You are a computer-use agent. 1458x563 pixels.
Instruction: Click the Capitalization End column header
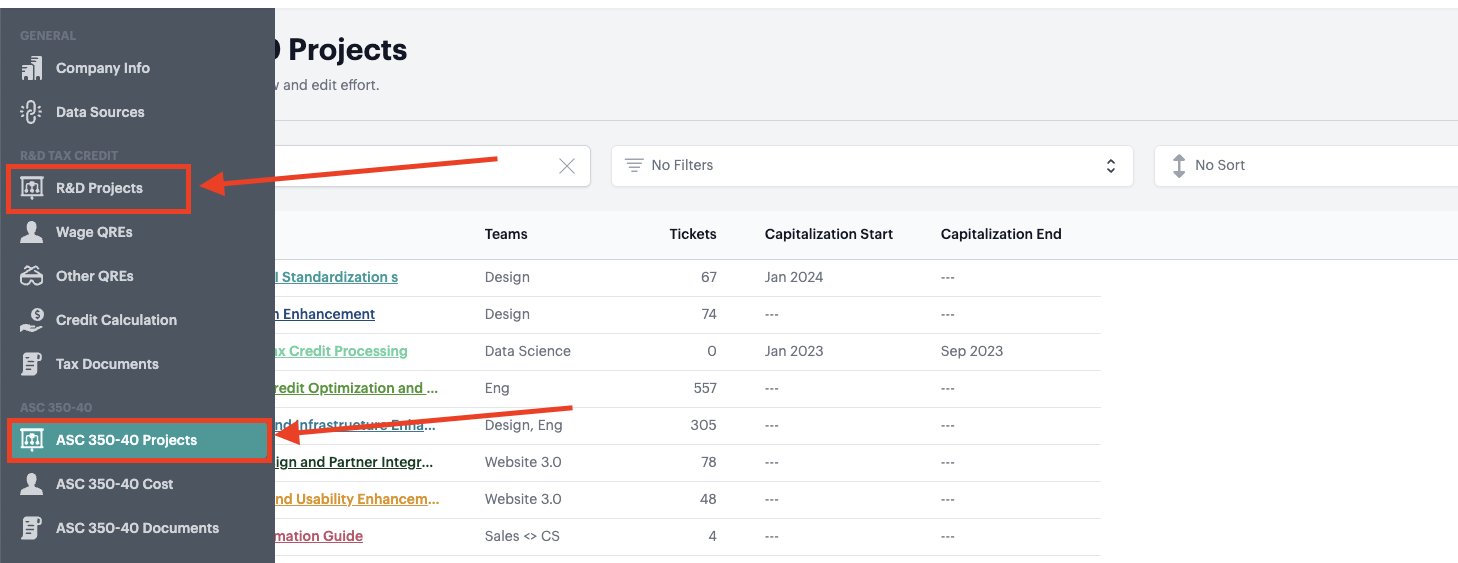click(1001, 234)
